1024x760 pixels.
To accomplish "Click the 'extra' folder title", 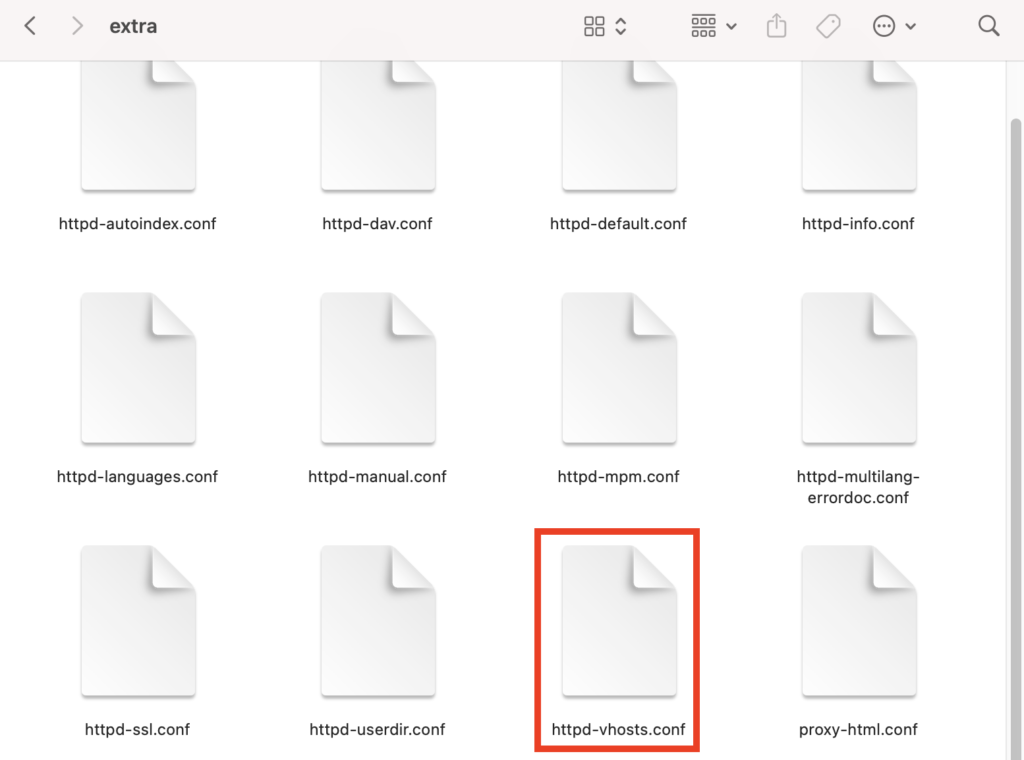I will pyautogui.click(x=133, y=27).
